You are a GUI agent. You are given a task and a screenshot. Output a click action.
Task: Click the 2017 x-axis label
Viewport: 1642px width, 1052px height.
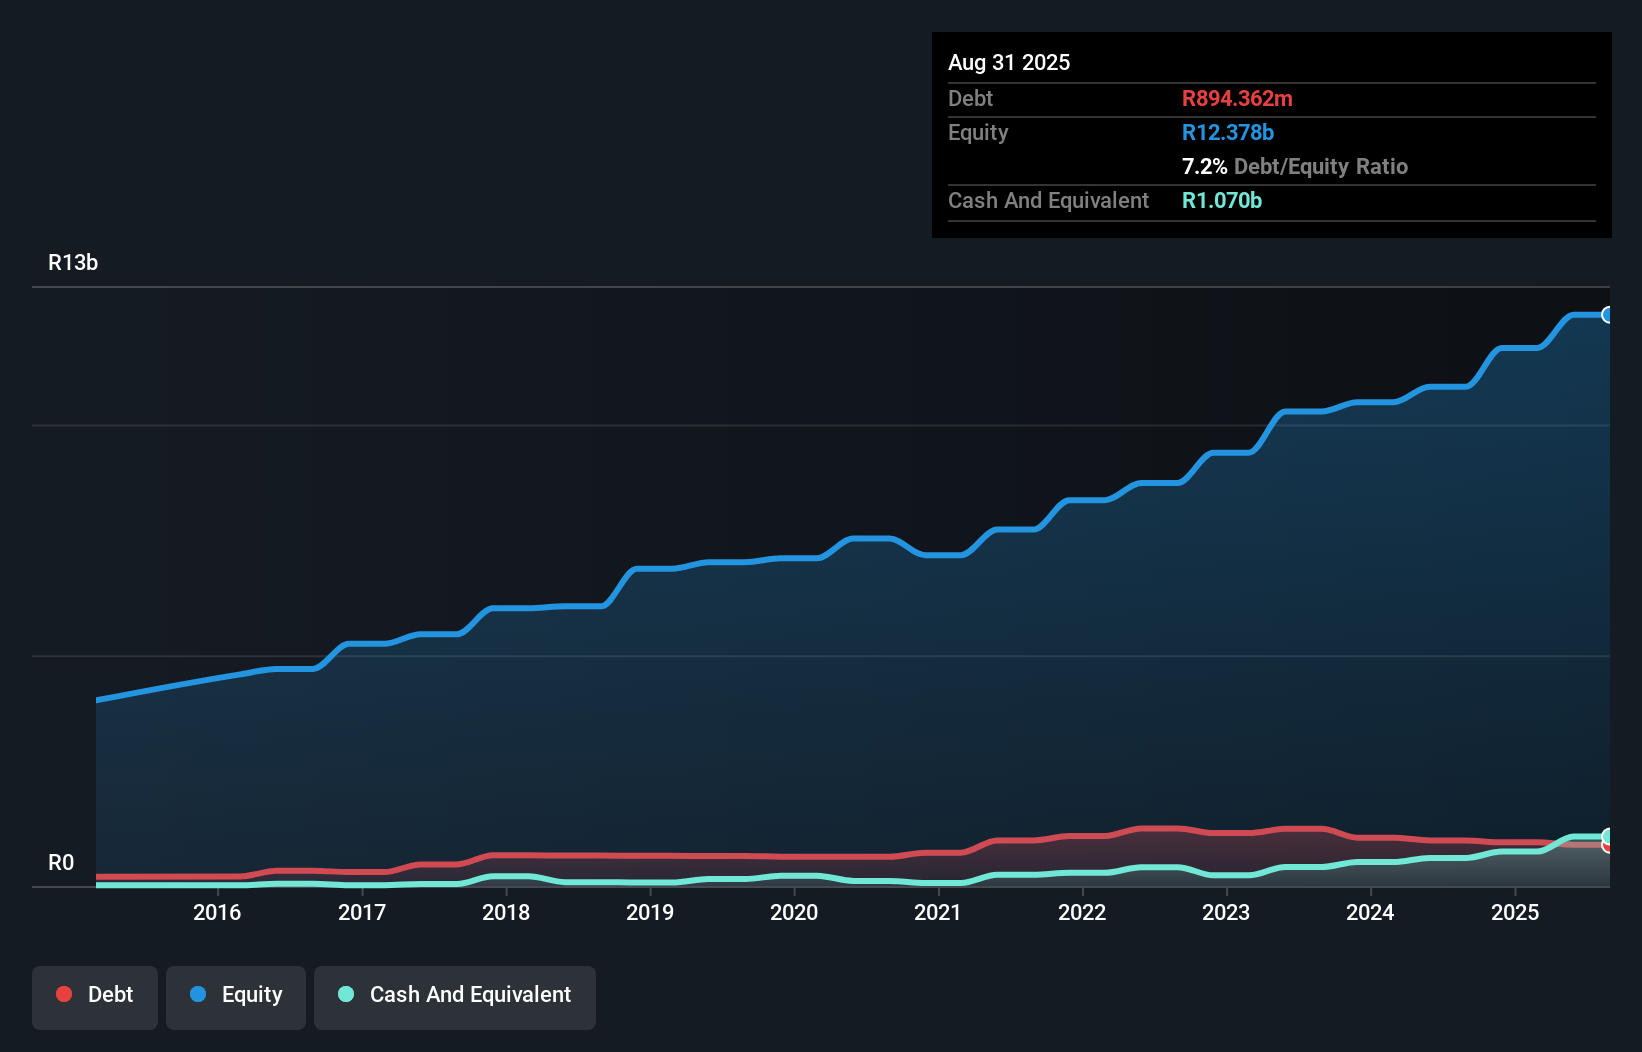362,912
